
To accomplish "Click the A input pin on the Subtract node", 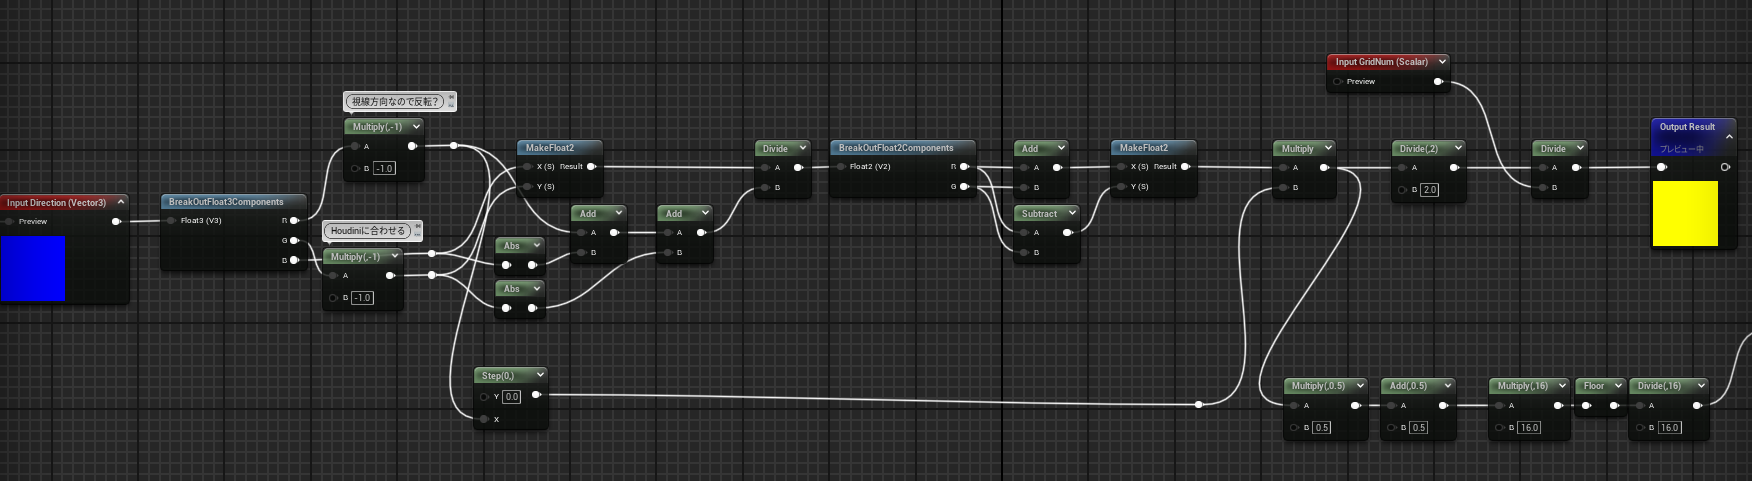I will [1024, 232].
